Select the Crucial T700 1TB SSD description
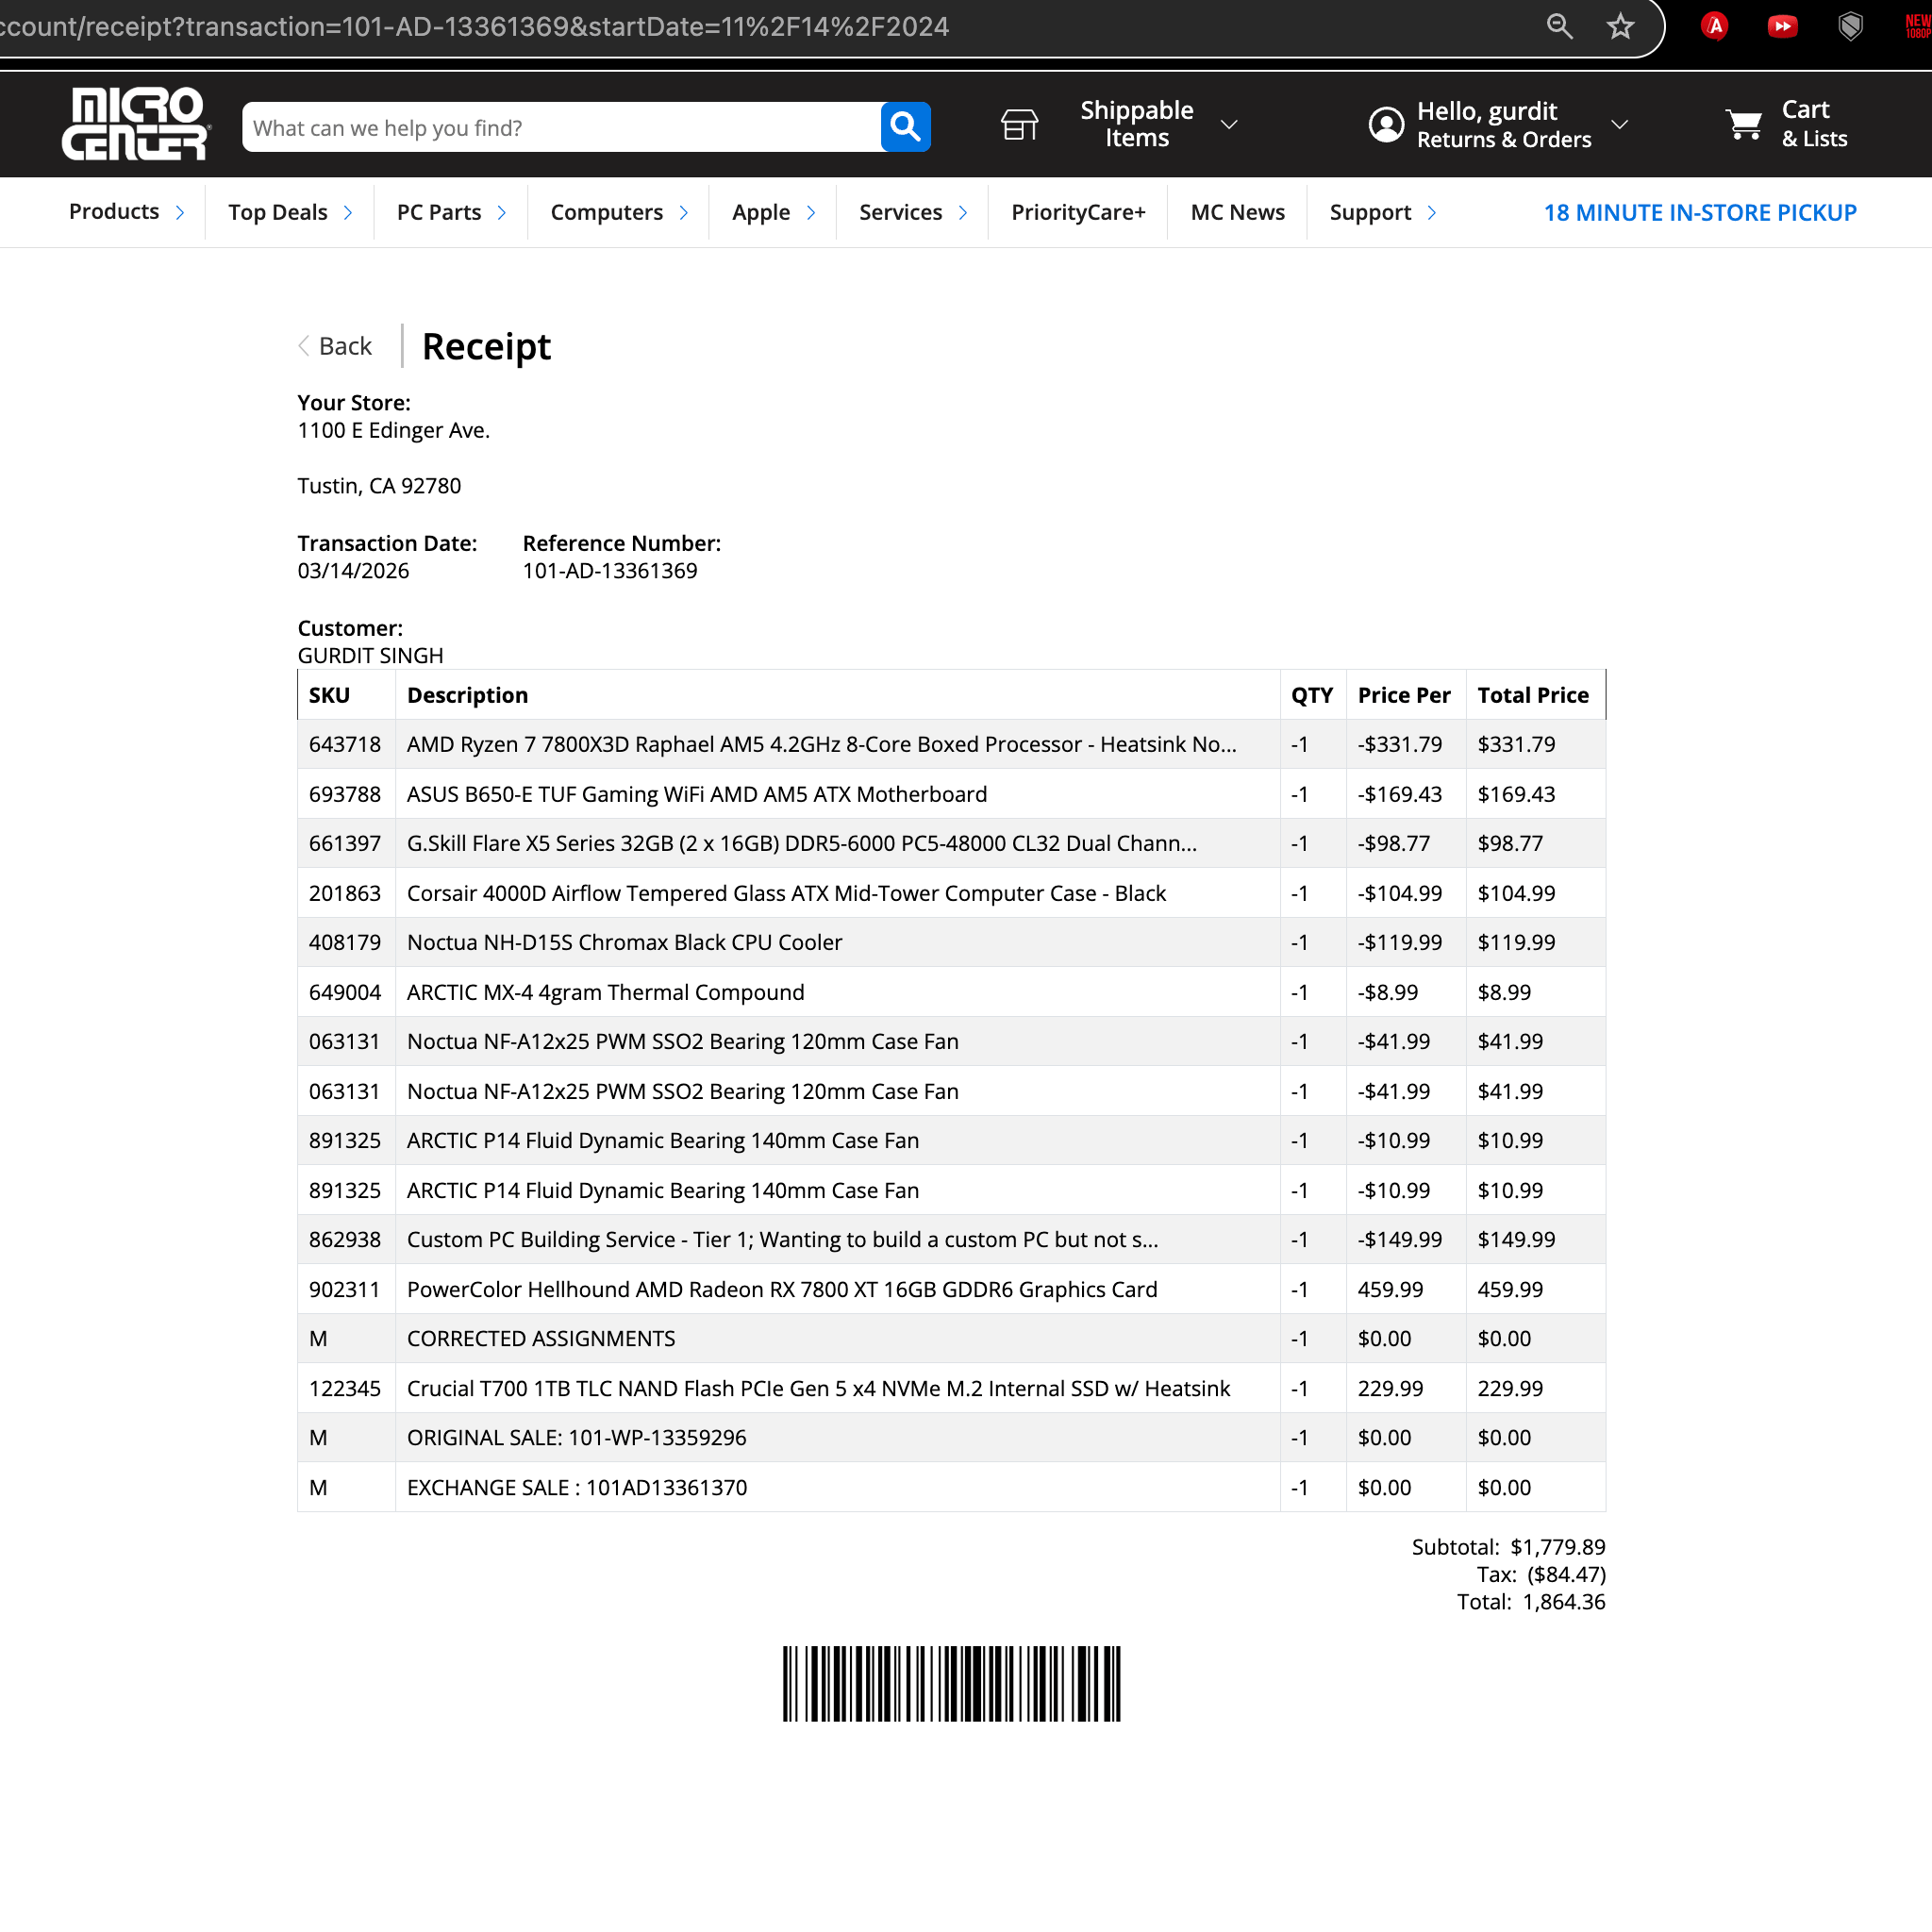This screenshot has height=1932, width=1932. 819,1388
